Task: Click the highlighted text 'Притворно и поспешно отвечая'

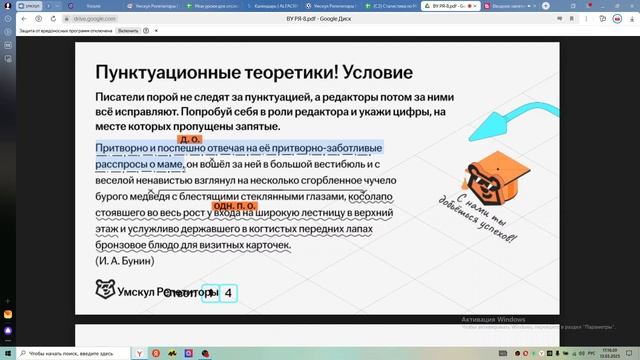Action: (170, 148)
